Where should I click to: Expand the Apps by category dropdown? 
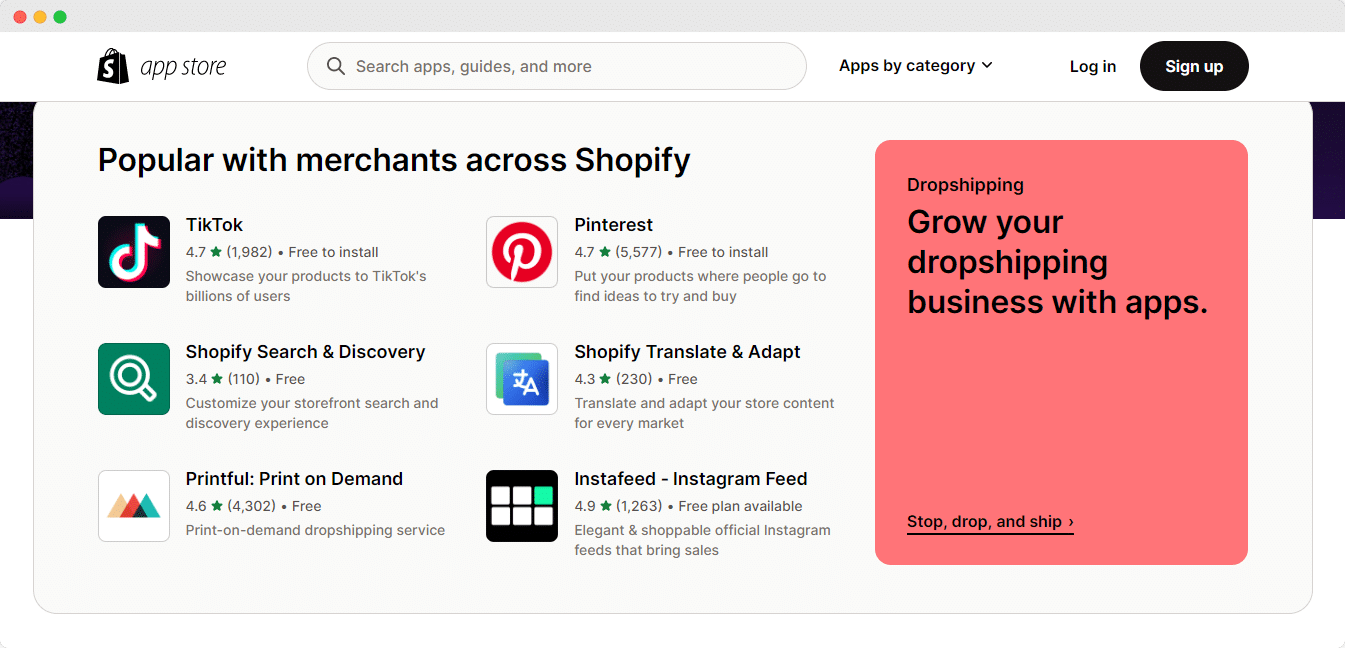pos(915,66)
